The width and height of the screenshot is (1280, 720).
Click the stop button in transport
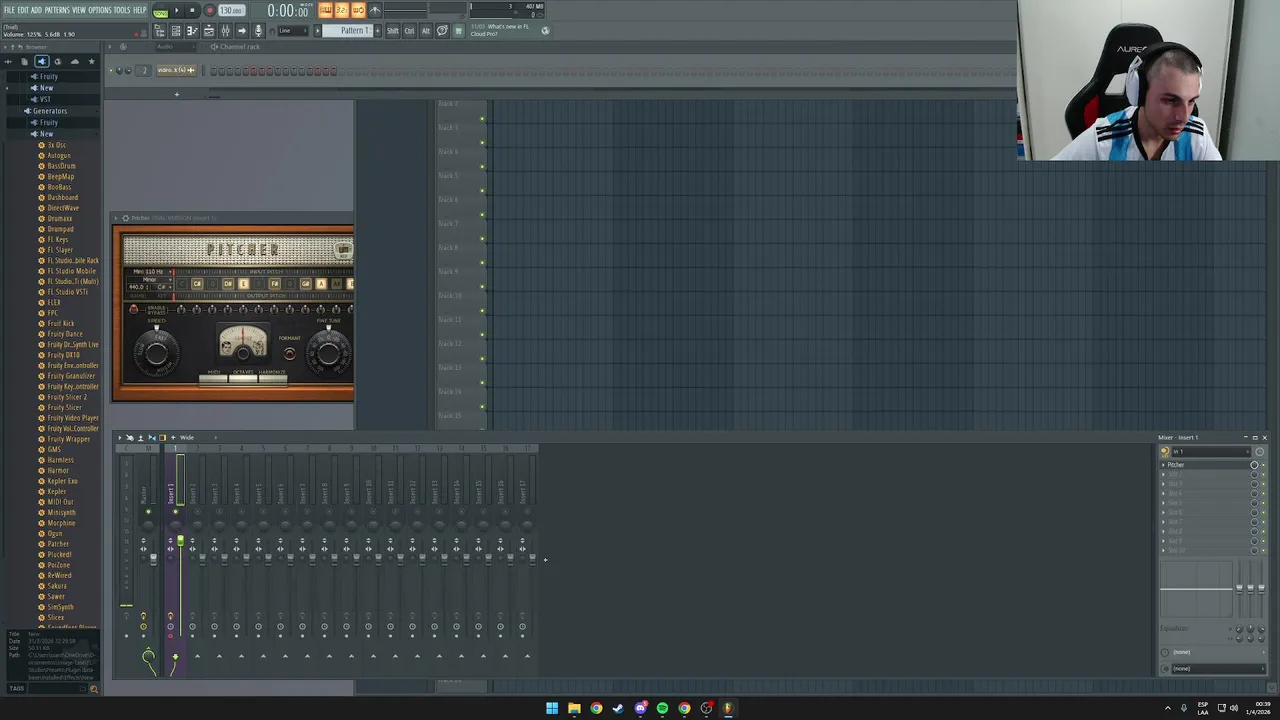(192, 11)
